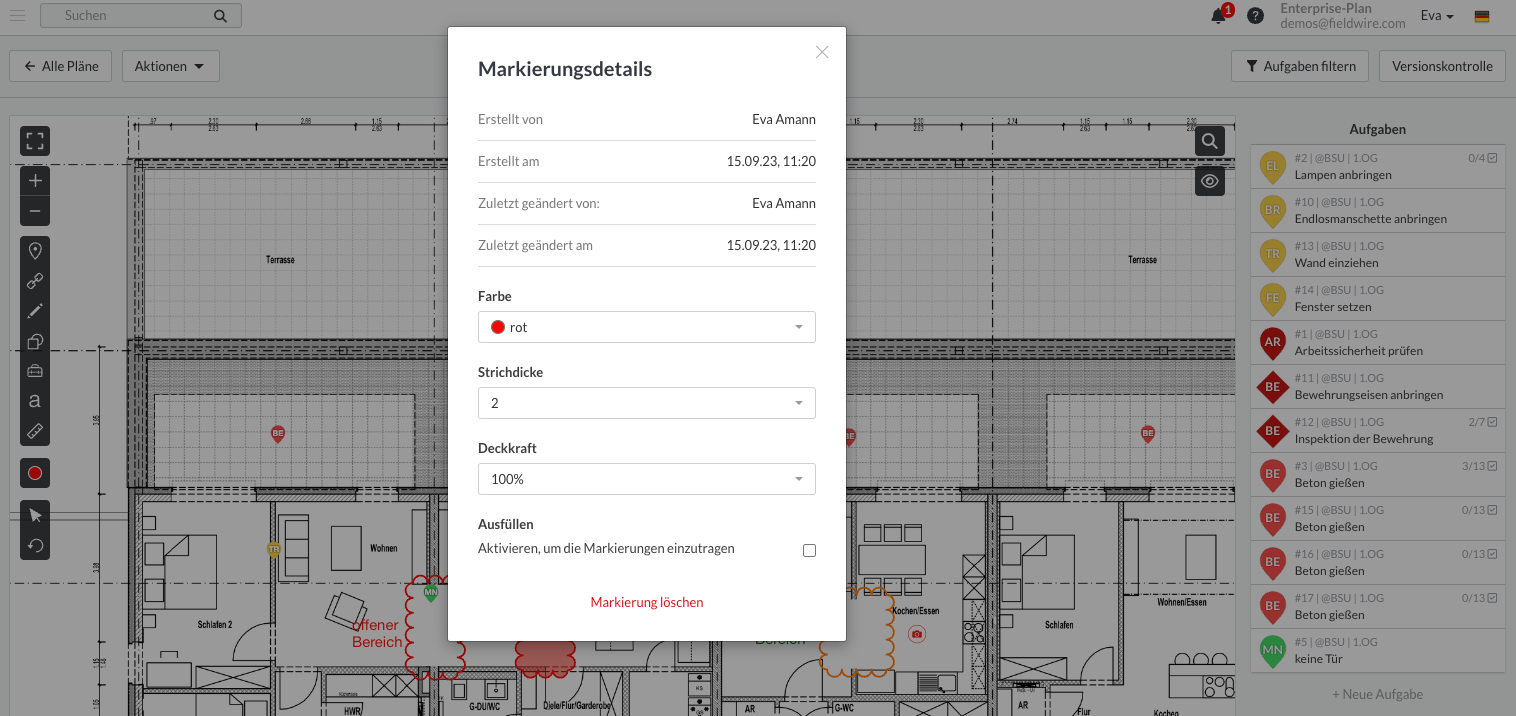1516x716 pixels.
Task: Close the Markierungsdetails dialog
Action: 822,52
